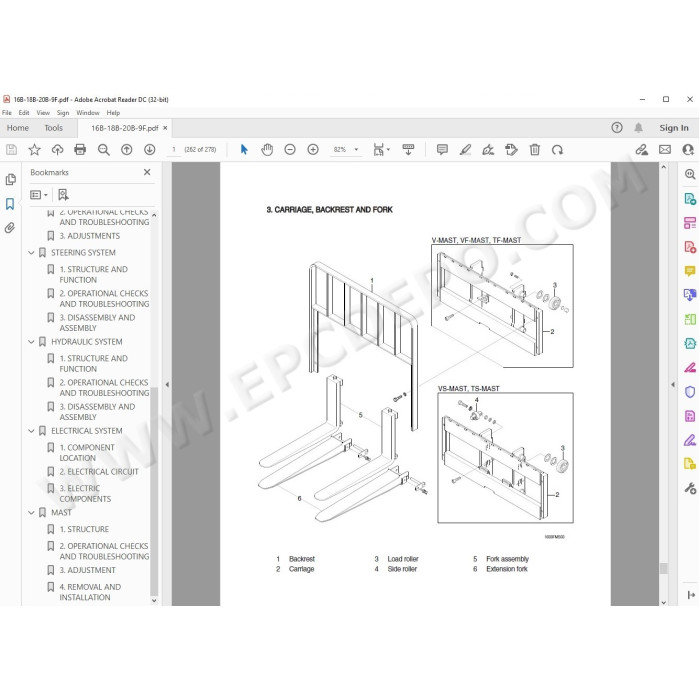700x700 pixels.
Task: Collapse right tools pane arrow
Action: tap(673, 384)
